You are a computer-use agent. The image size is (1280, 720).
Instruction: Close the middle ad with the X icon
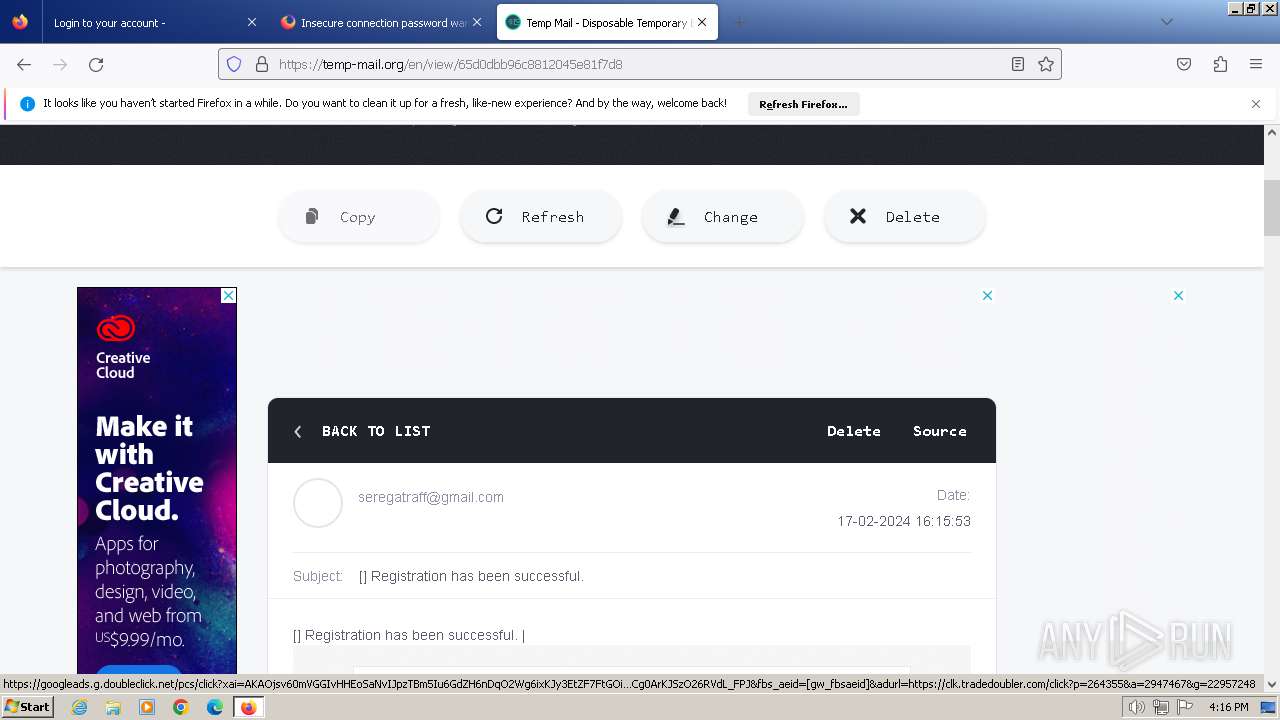pos(987,295)
